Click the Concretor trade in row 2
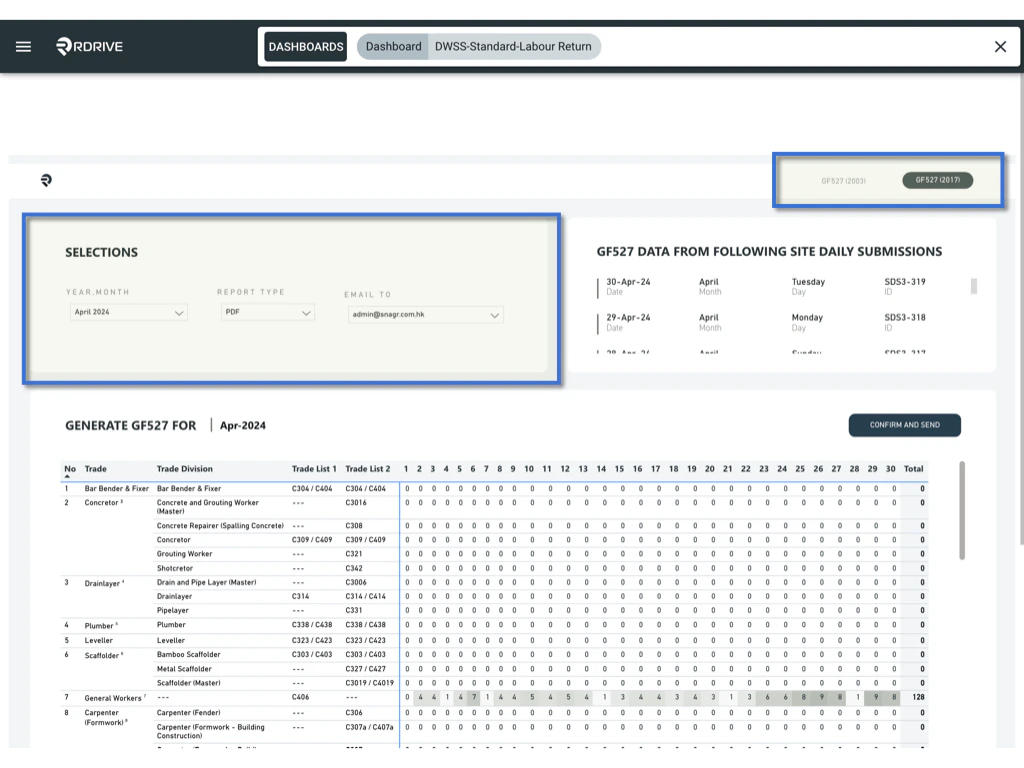 [102, 503]
